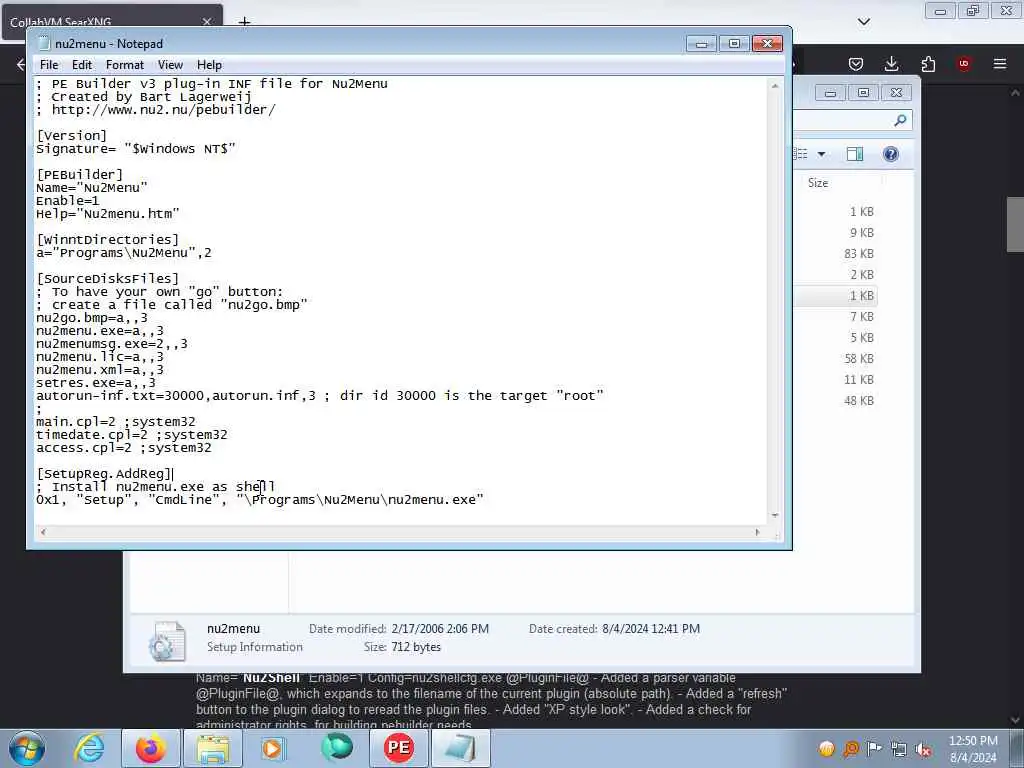Minimize the Explorer window
1024x768 pixels.
[x=830, y=93]
